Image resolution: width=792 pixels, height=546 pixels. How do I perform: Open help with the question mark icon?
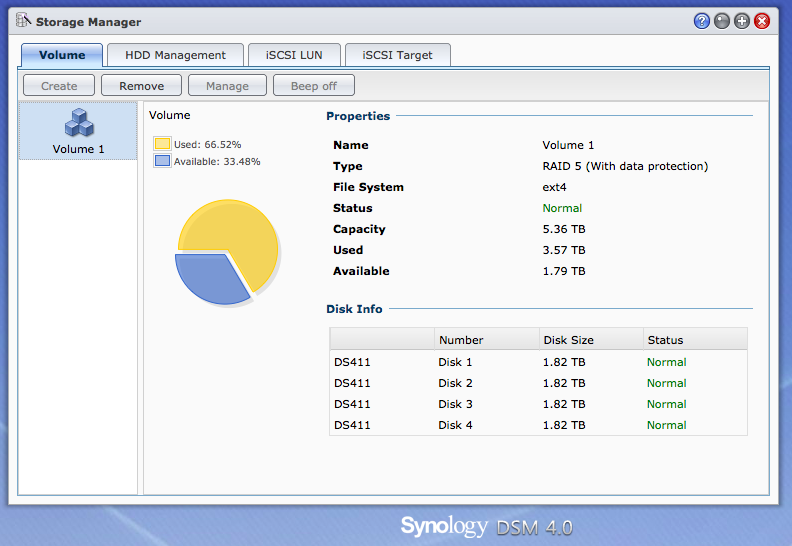[702, 21]
